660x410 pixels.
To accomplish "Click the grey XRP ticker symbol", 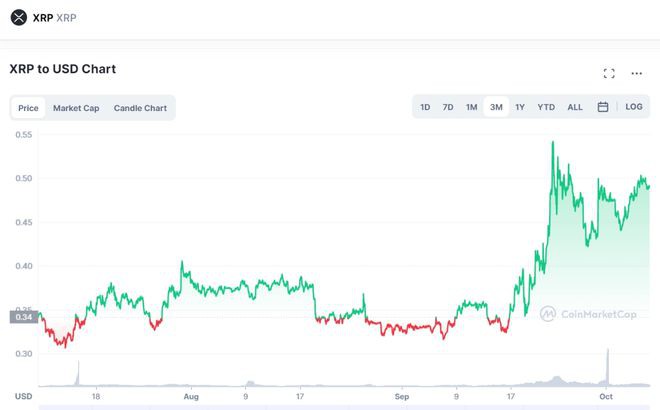I will 66,18.
